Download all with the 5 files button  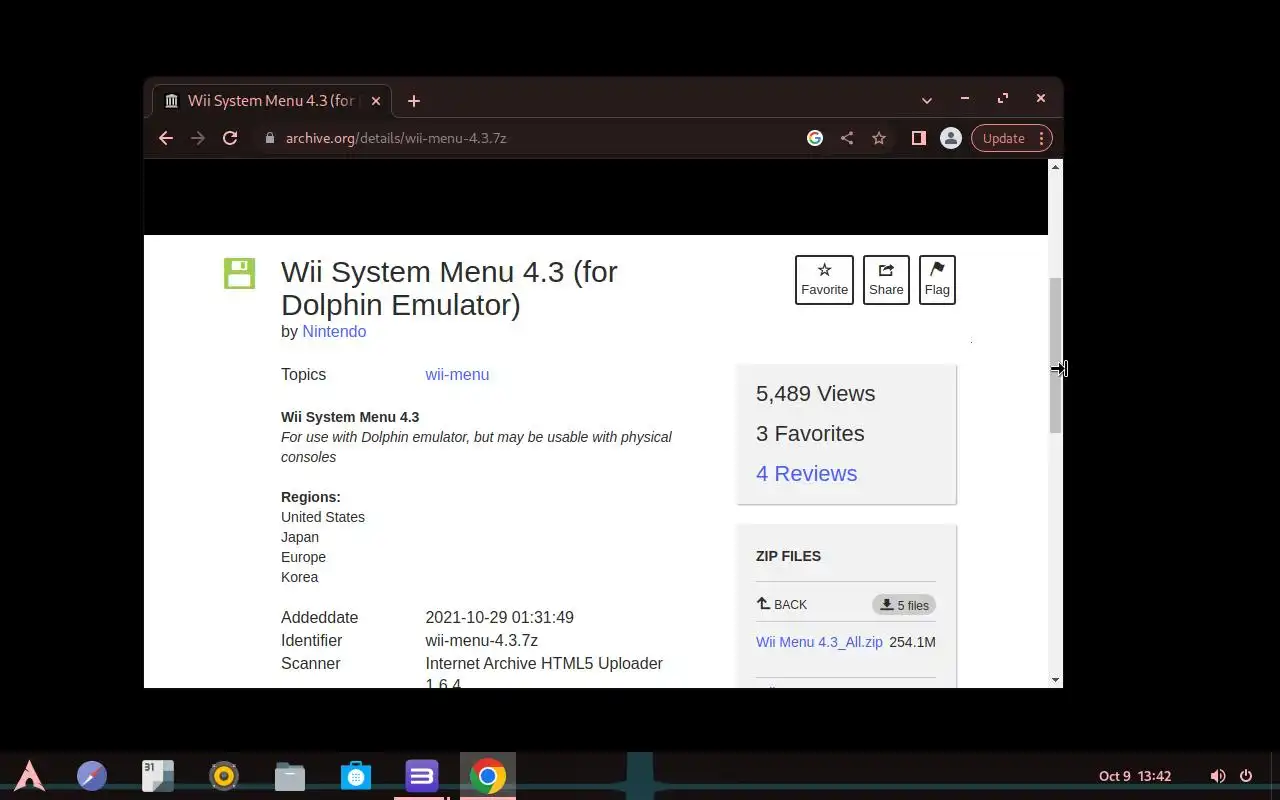(904, 605)
